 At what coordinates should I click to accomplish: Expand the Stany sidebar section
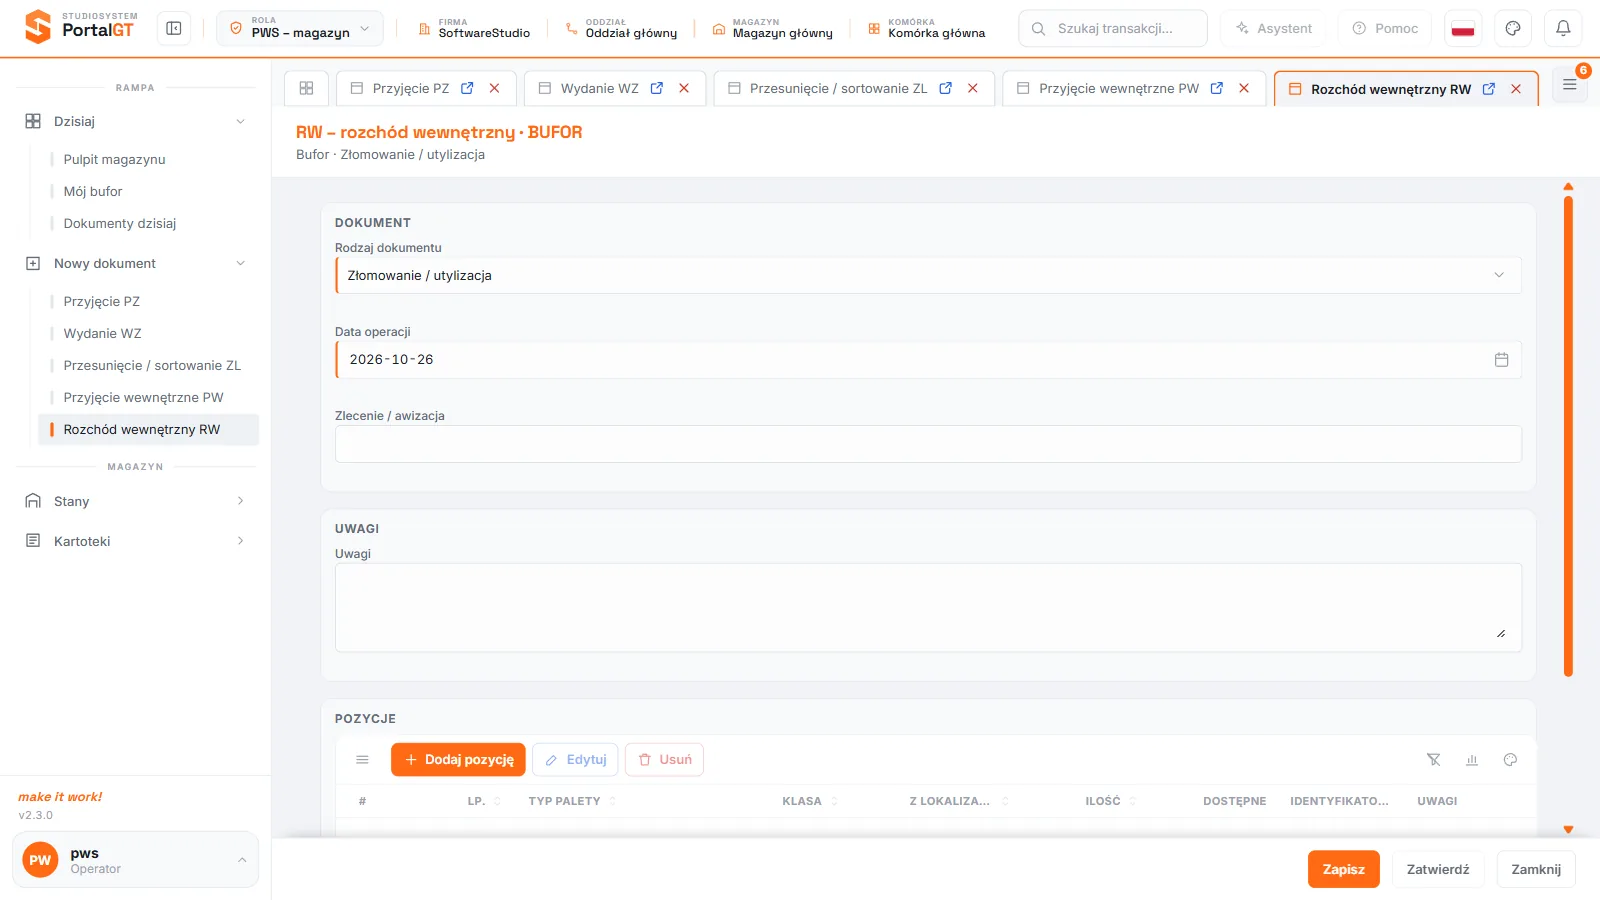[135, 501]
